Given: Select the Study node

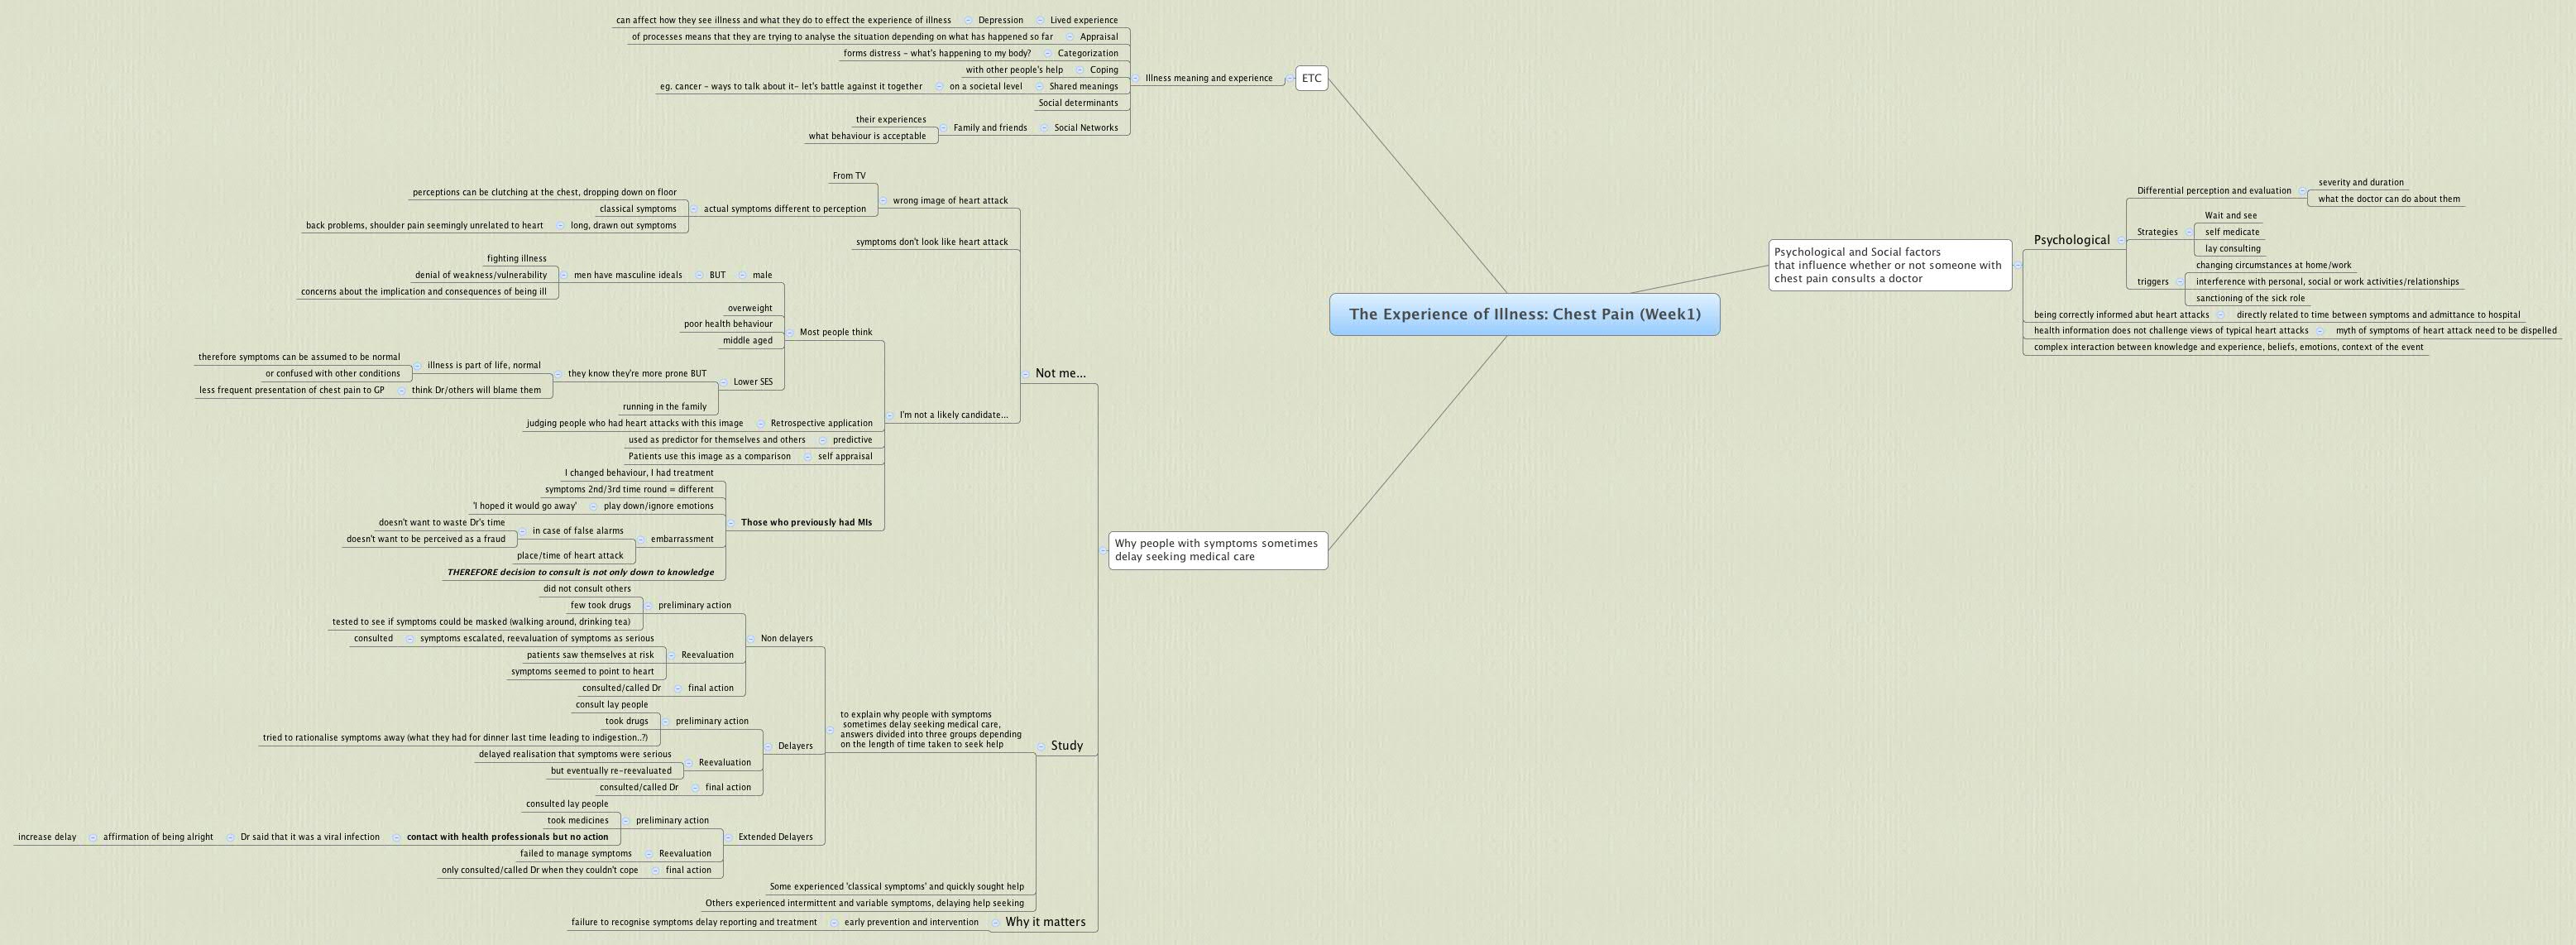Looking at the screenshot, I should click(1067, 745).
